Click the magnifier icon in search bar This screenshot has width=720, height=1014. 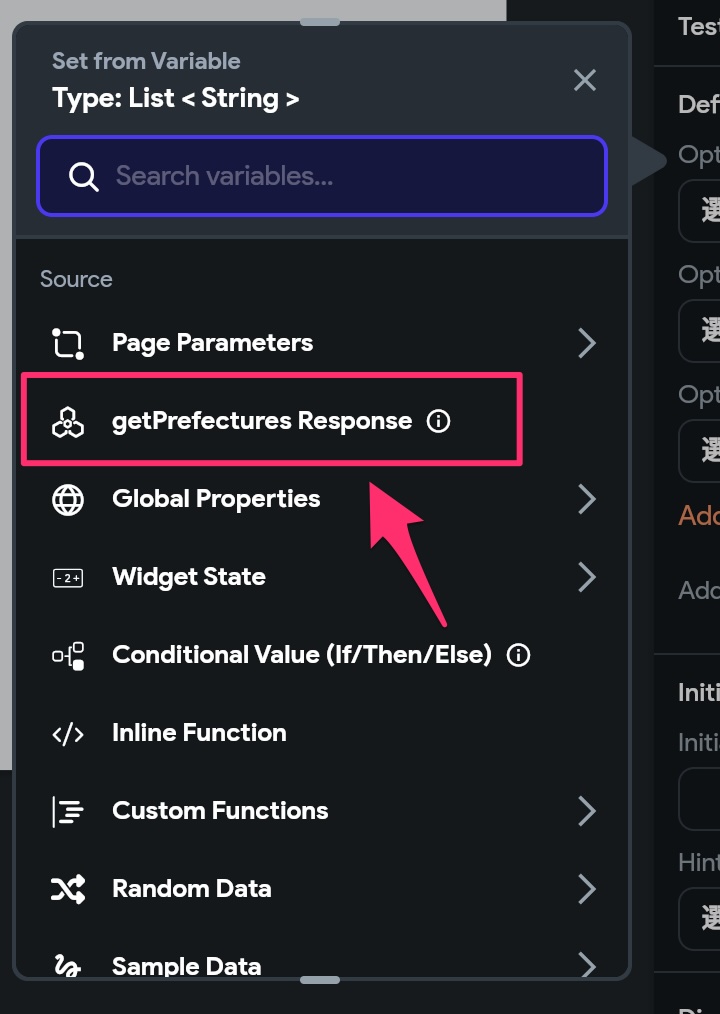coord(83,177)
